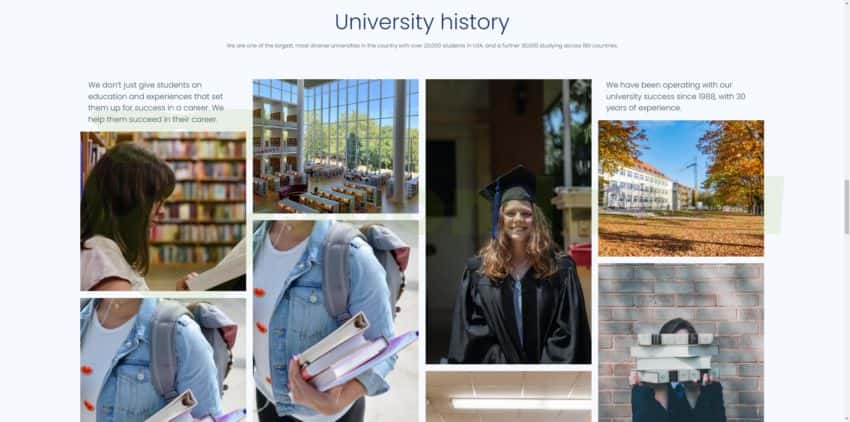The image size is (850, 422).
Task: Select the subtitle text about largest universities
Action: coord(422,46)
